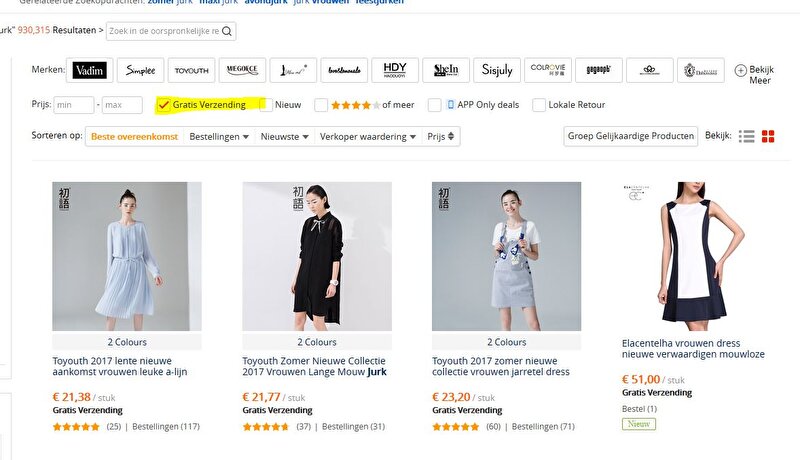Open related search feestjurken
The height and width of the screenshot is (460, 800).
point(379,2)
